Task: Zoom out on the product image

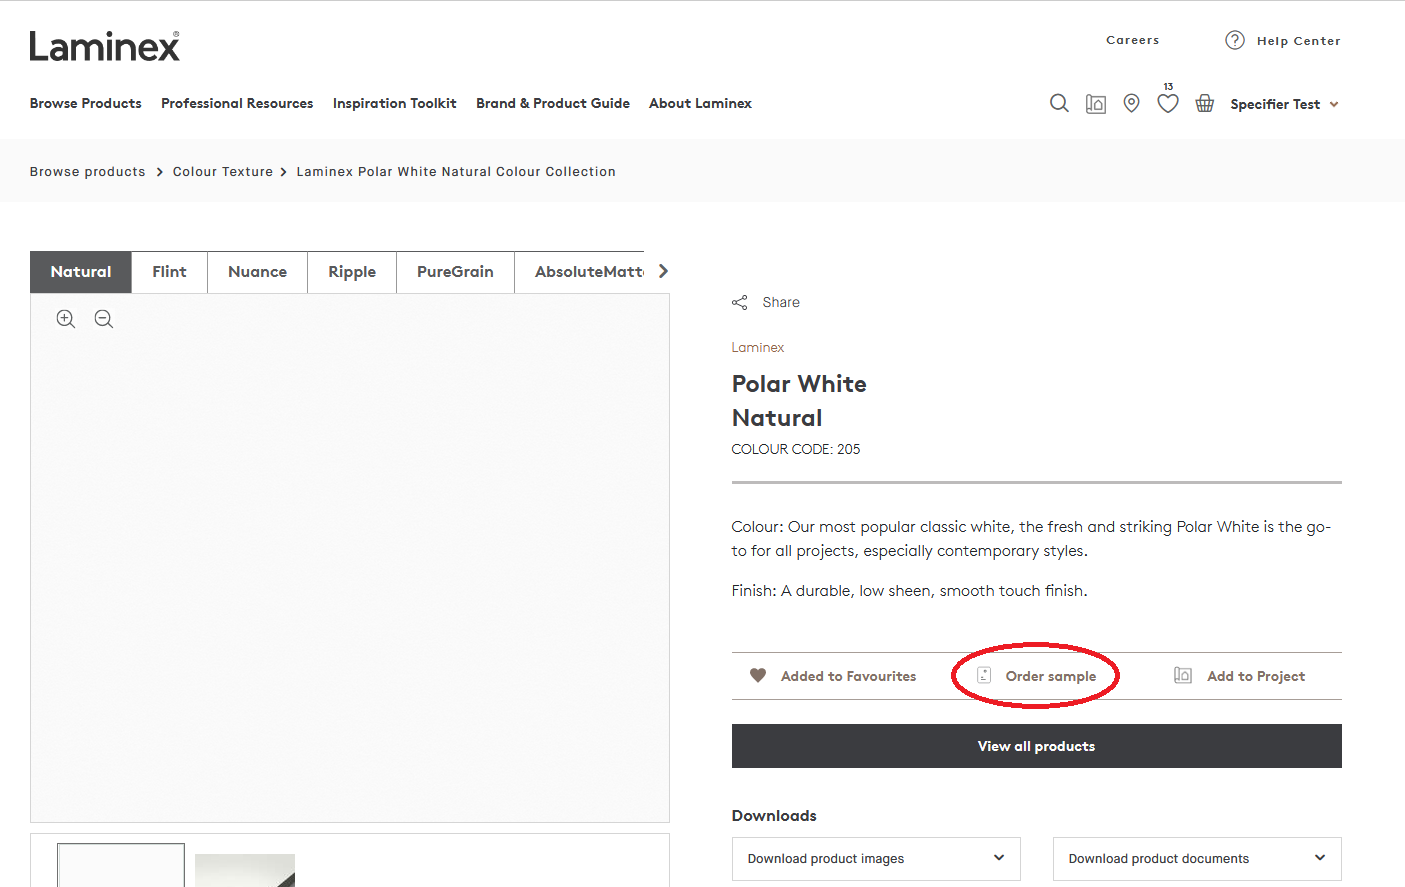Action: click(x=104, y=319)
